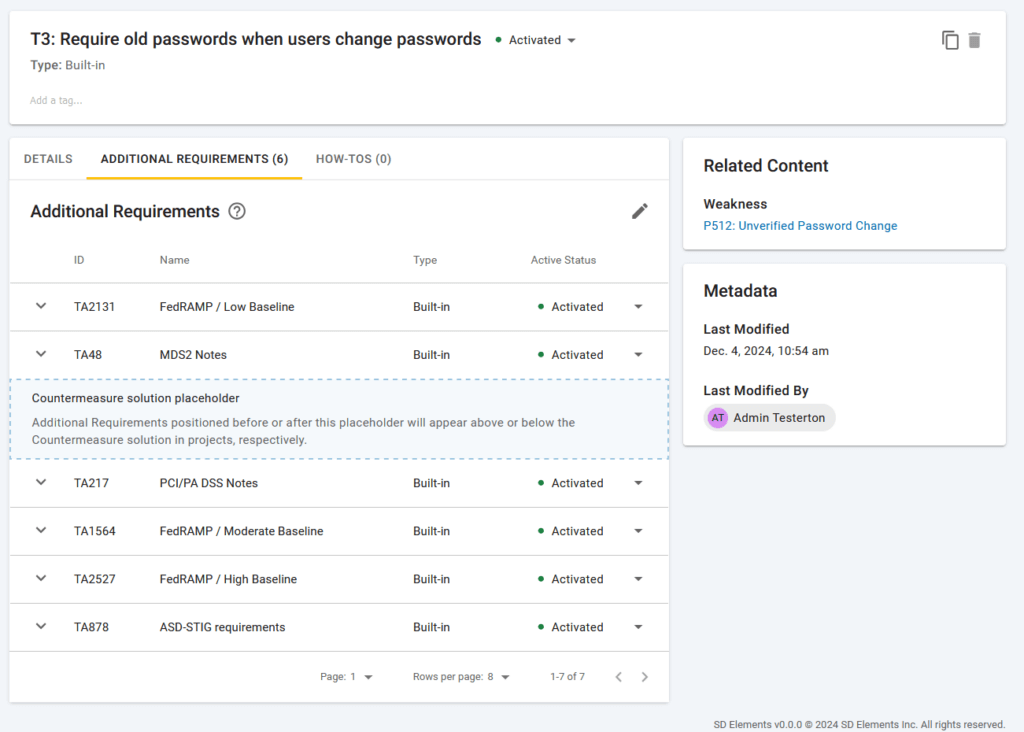Click the MDS2 Notes name cell
This screenshot has width=1024, height=732.
[x=193, y=355]
